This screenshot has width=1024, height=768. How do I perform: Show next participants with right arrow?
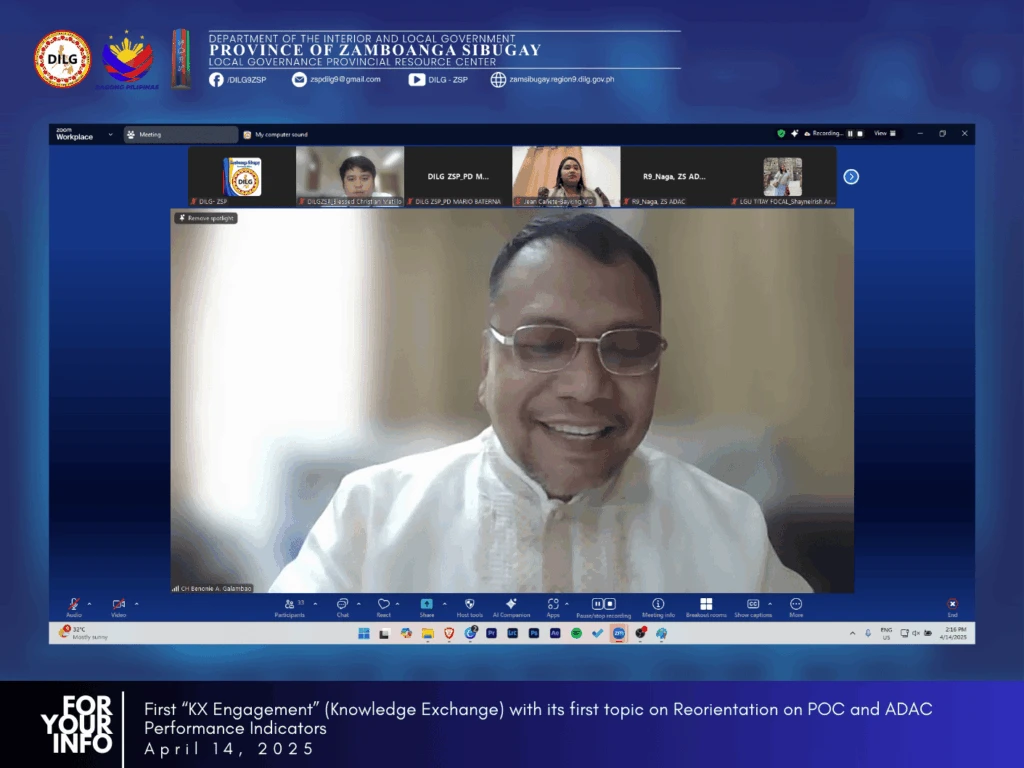[x=851, y=176]
